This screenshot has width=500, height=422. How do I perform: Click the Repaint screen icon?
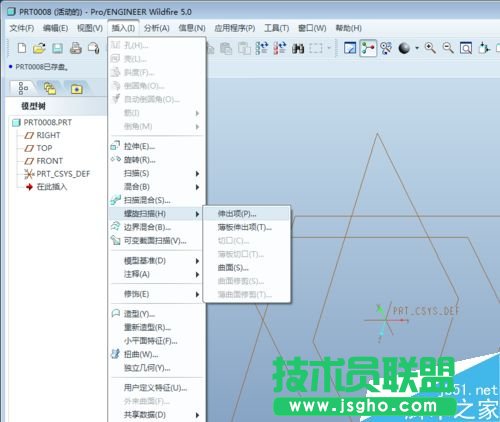point(350,48)
